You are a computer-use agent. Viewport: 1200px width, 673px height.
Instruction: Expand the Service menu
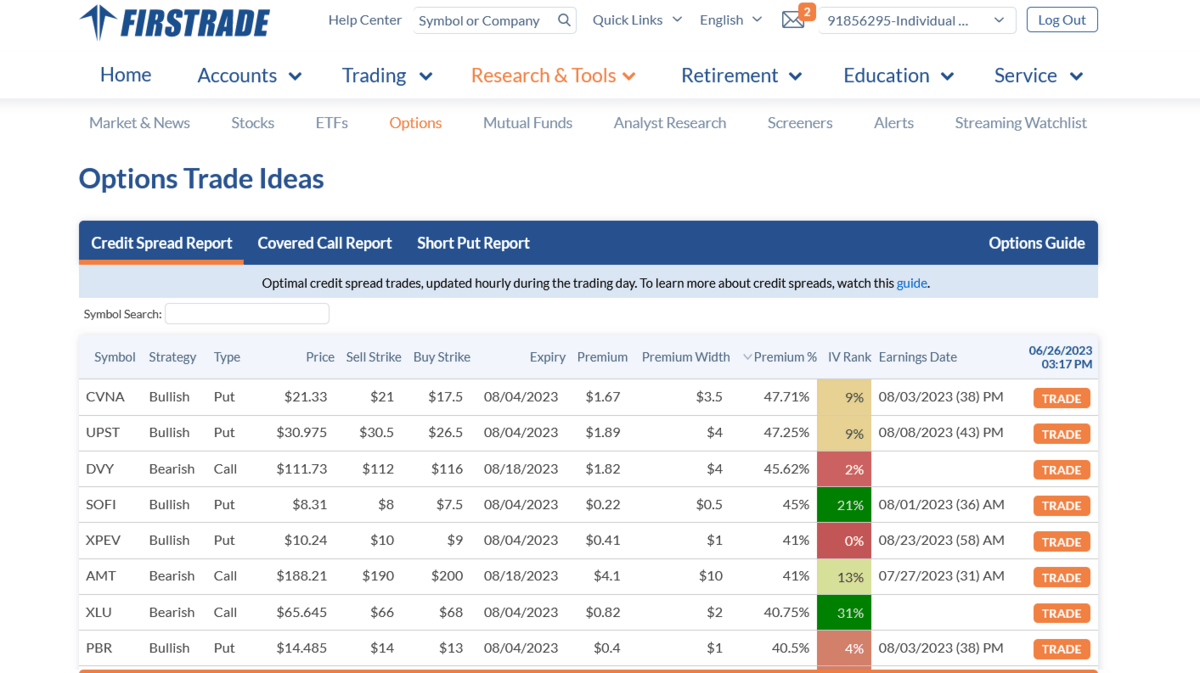(x=1038, y=75)
